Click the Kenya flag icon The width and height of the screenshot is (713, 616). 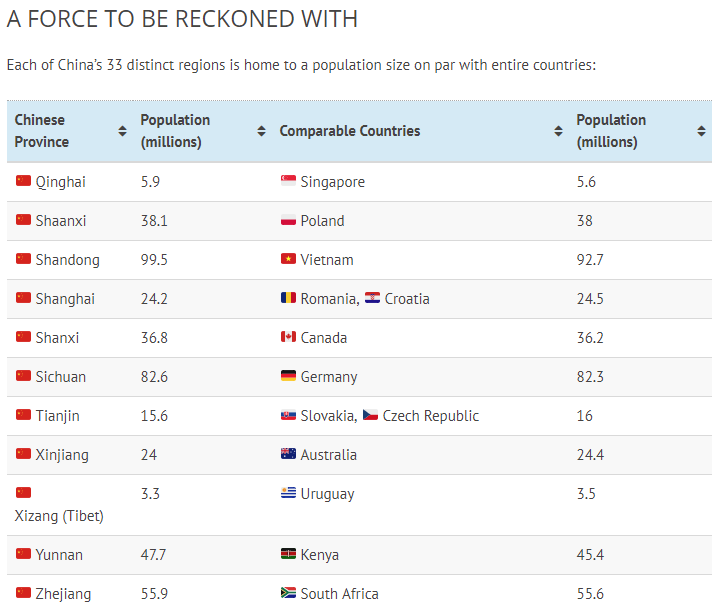pyautogui.click(x=288, y=554)
